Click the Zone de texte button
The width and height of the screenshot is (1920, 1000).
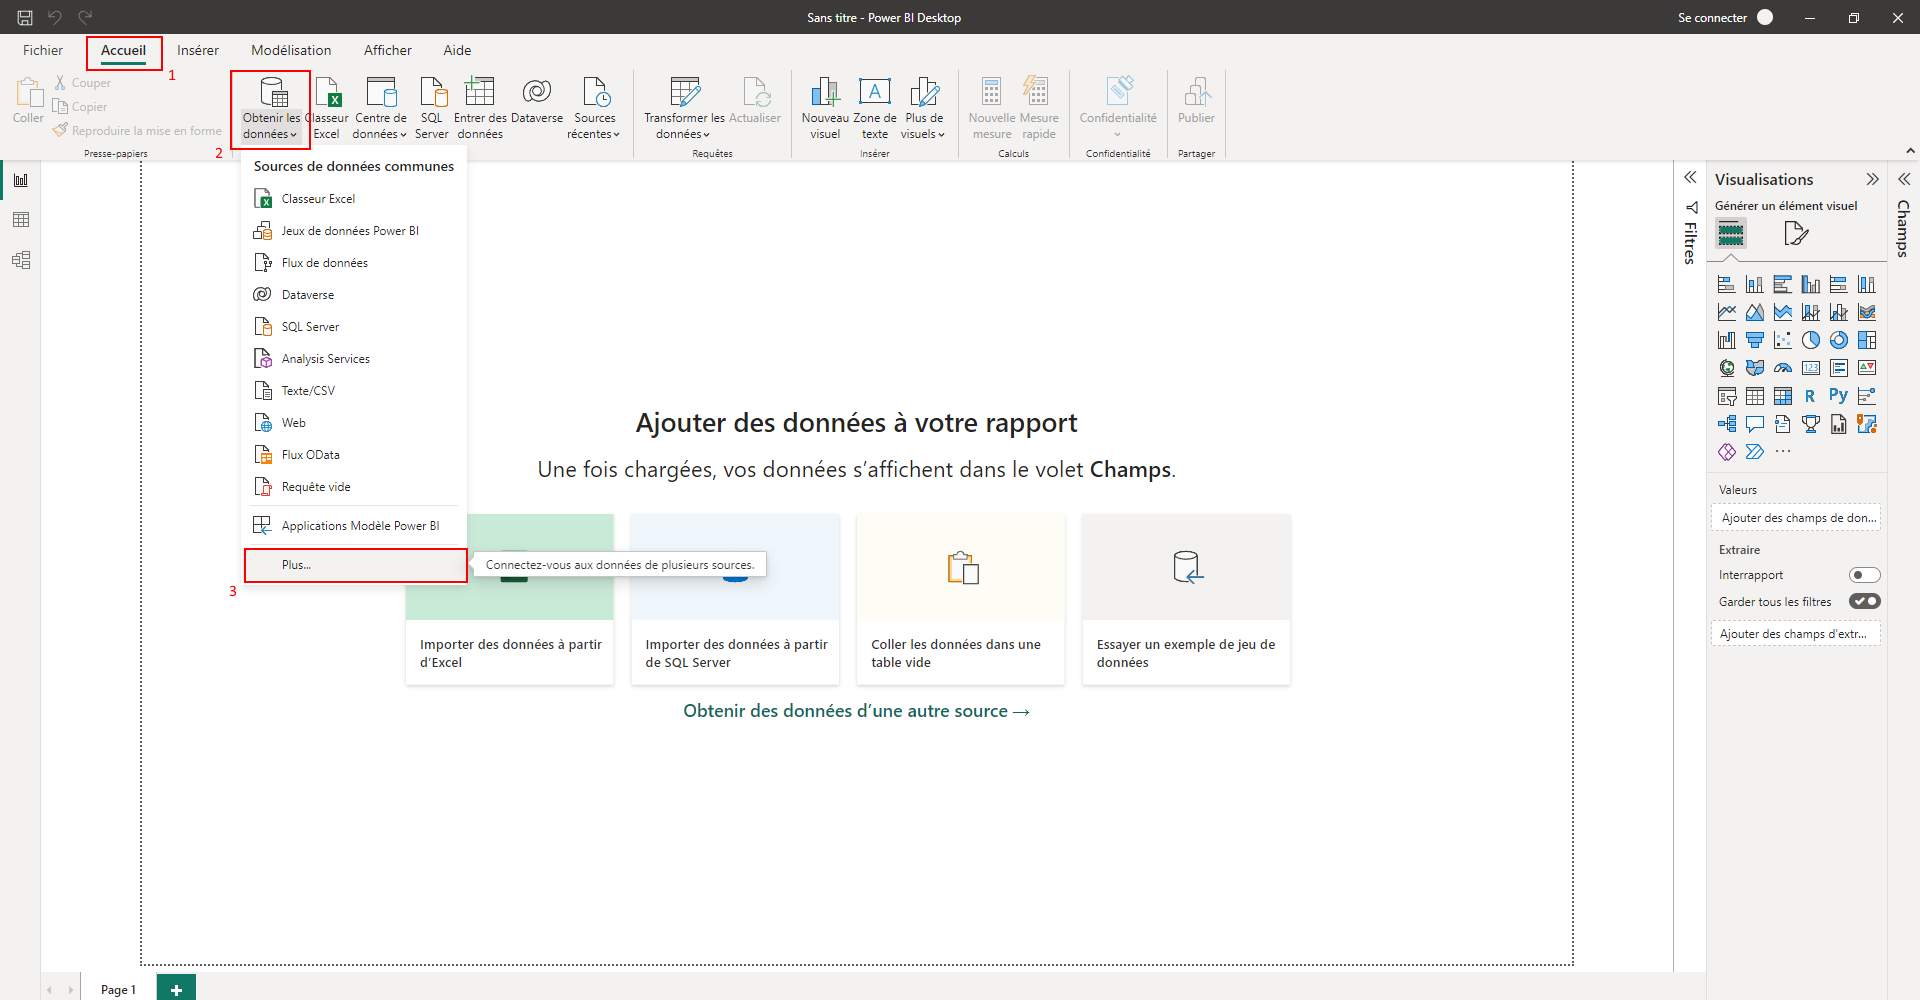(874, 108)
